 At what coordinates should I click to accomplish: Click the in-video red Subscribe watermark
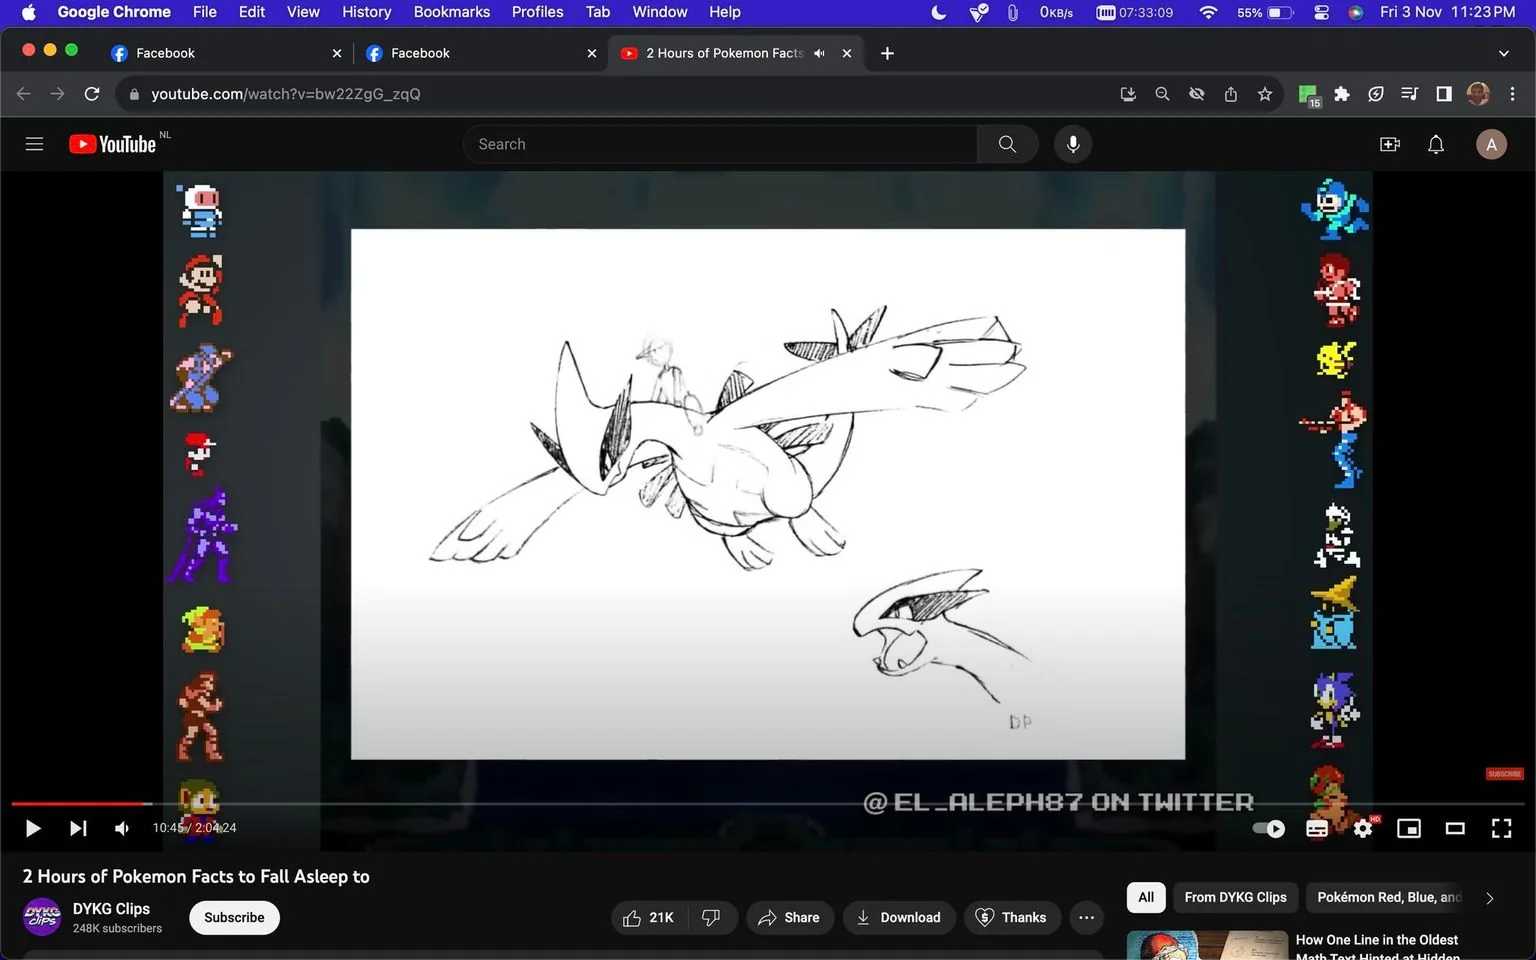1504,774
